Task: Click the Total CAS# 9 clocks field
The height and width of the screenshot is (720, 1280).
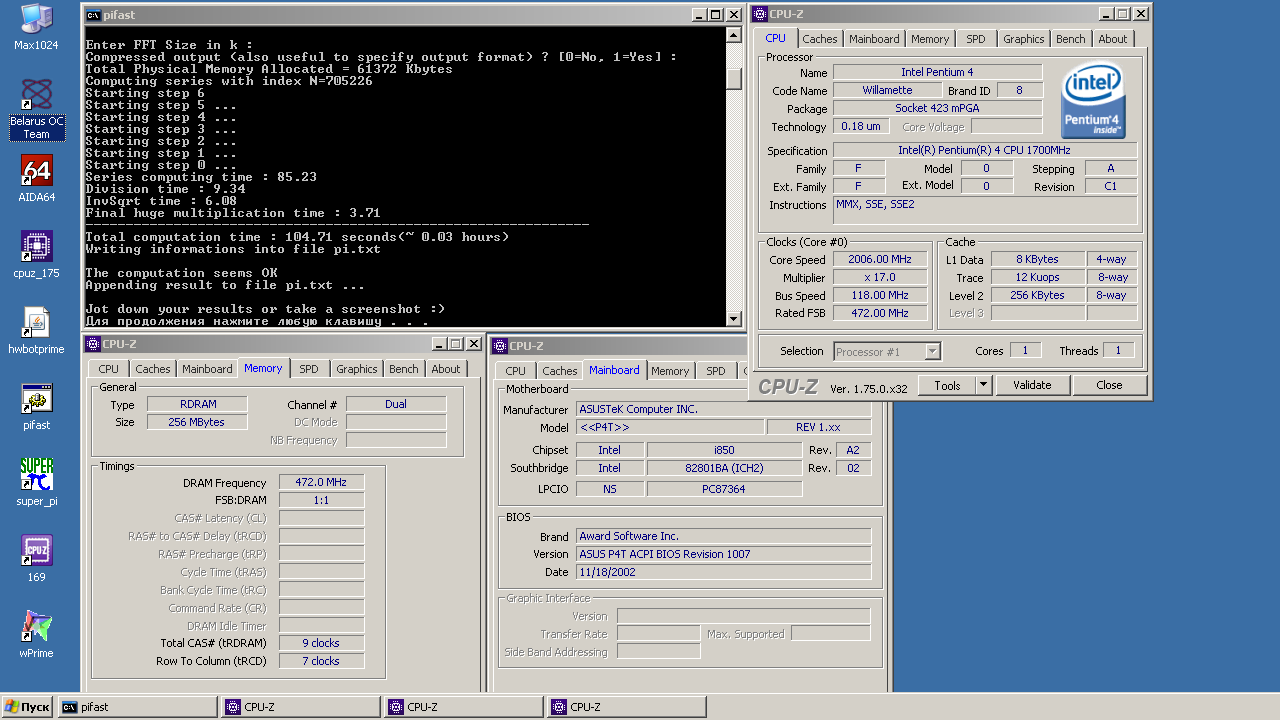Action: tap(321, 643)
